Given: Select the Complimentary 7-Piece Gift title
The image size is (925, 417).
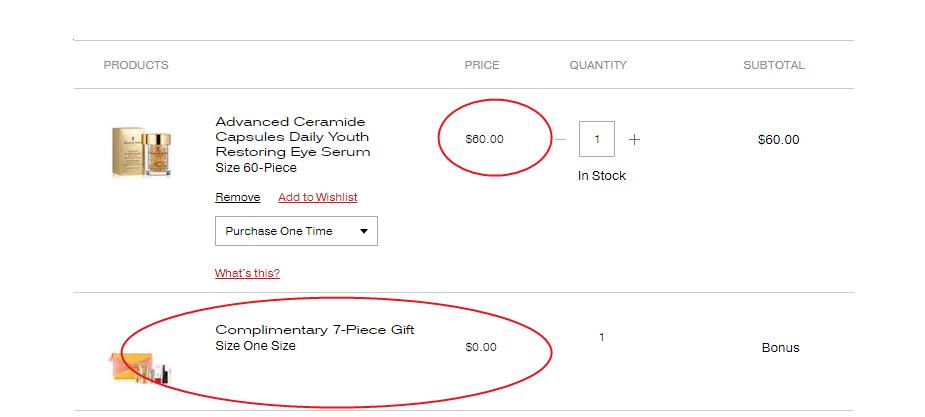Looking at the screenshot, I should click(314, 330).
